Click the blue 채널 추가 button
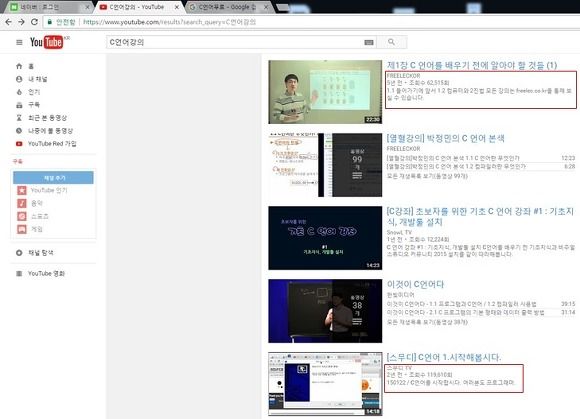Screen dimensions: 580x419 tap(53, 178)
